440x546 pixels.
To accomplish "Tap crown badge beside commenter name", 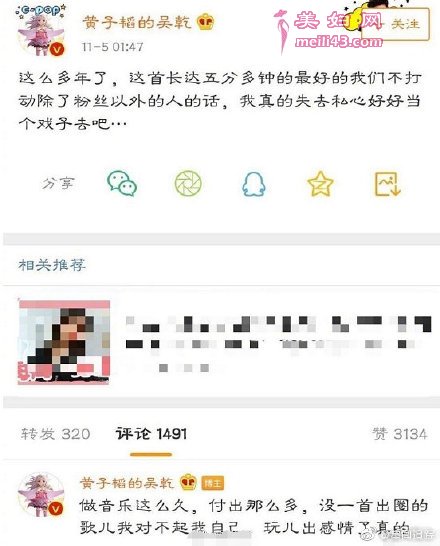I will tap(188, 483).
